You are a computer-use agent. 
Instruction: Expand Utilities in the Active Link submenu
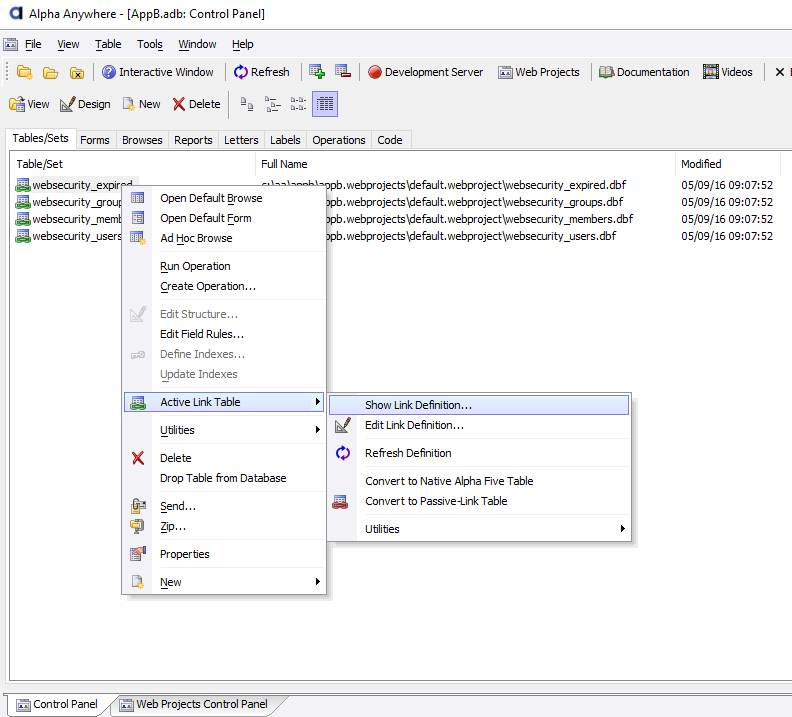(x=479, y=529)
